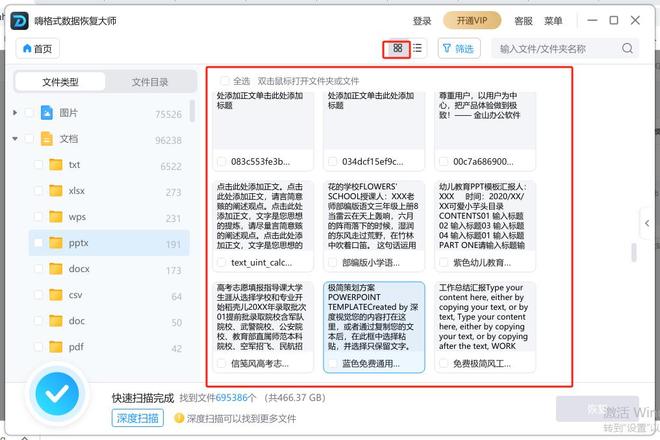Expand the 图片 tree node
The image size is (660, 440).
(x=15, y=113)
